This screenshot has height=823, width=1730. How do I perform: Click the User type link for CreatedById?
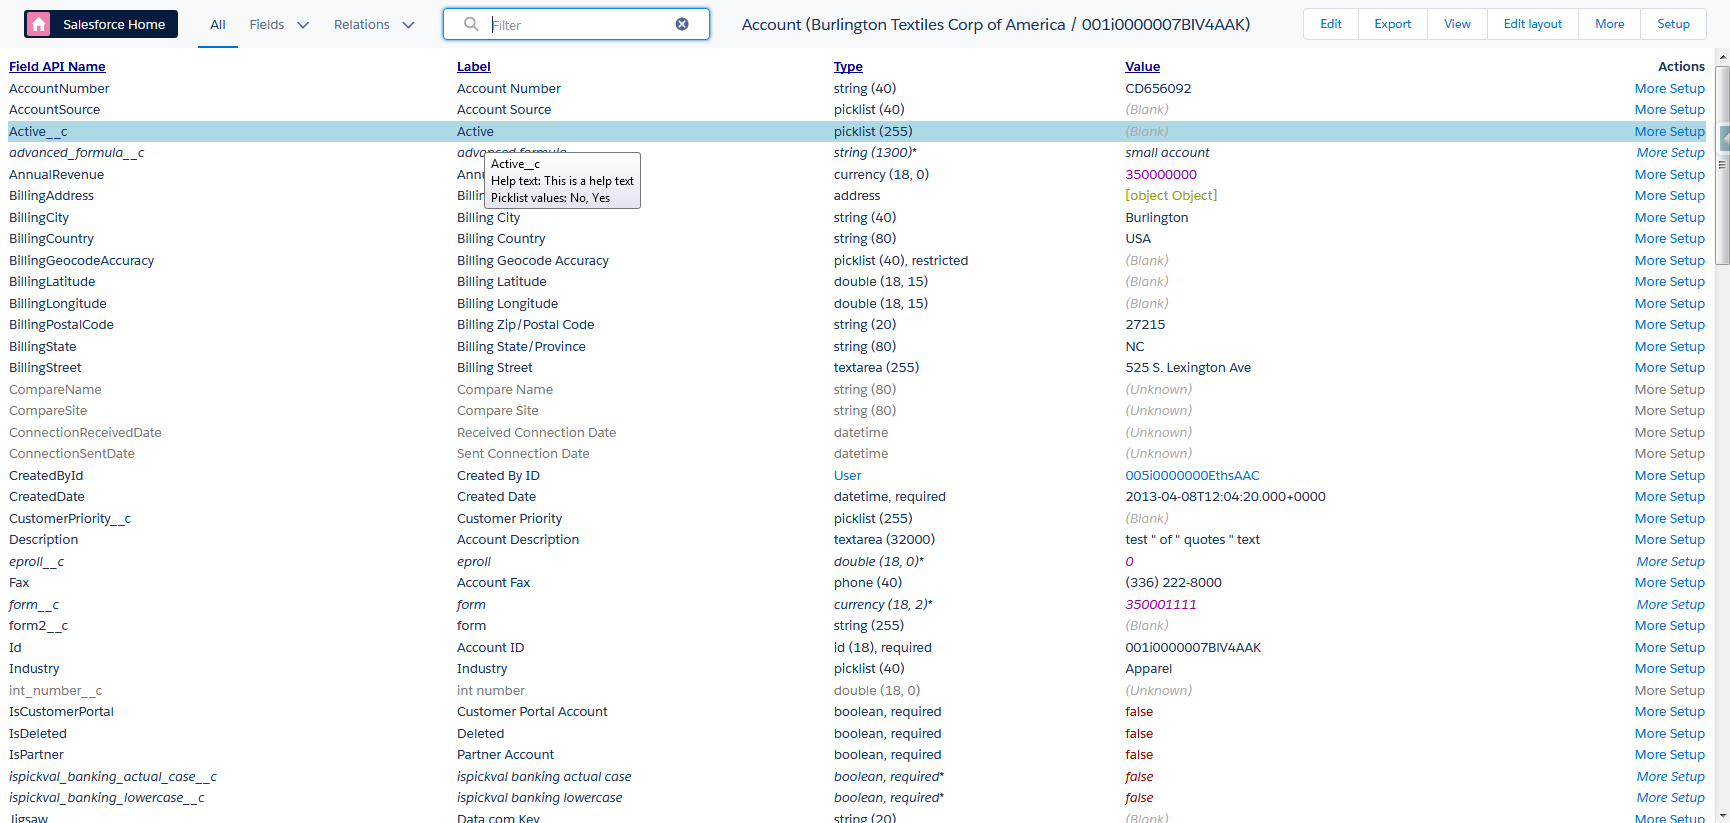pos(847,476)
